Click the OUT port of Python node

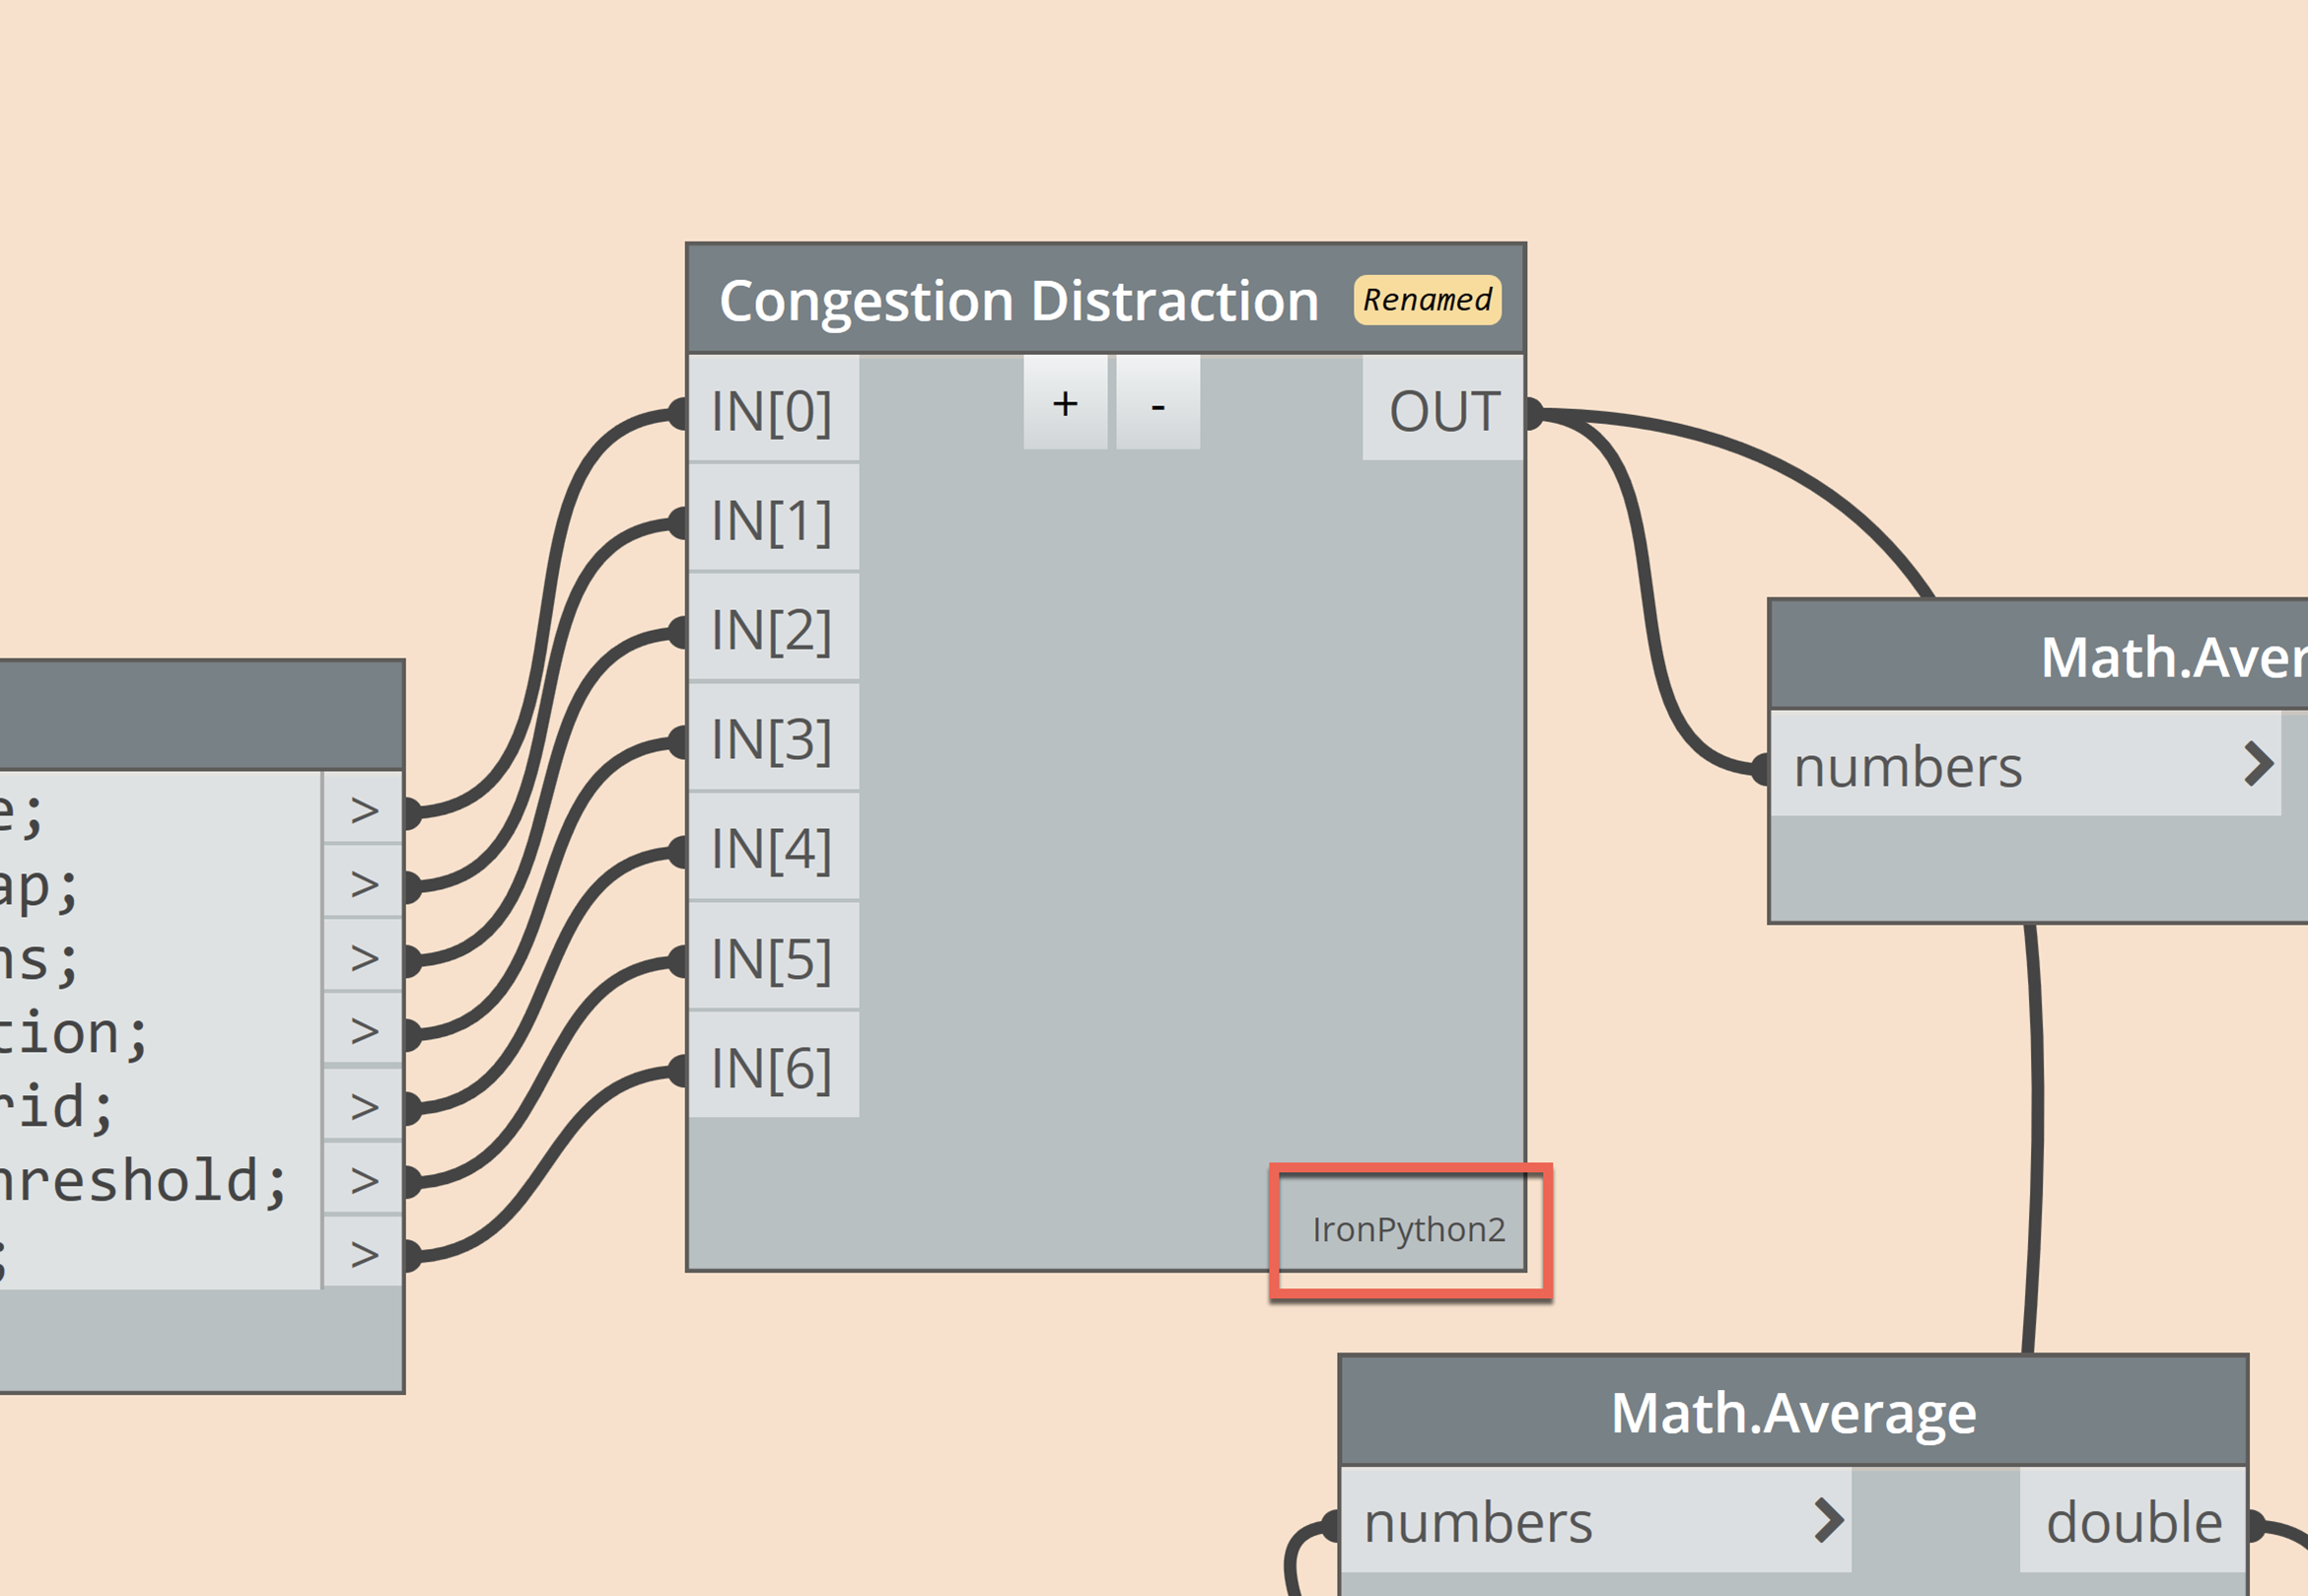pyautogui.click(x=1443, y=411)
